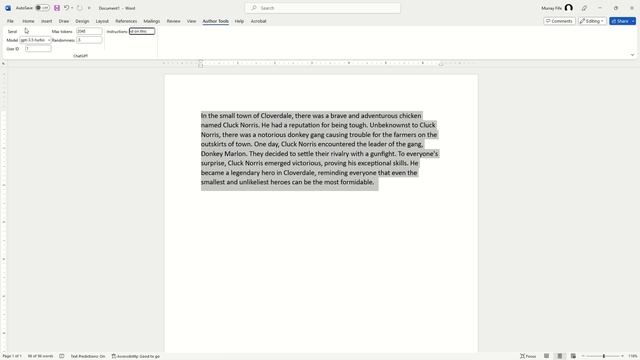Select Read Mode view icon
640x360 pixels.
[547, 356]
